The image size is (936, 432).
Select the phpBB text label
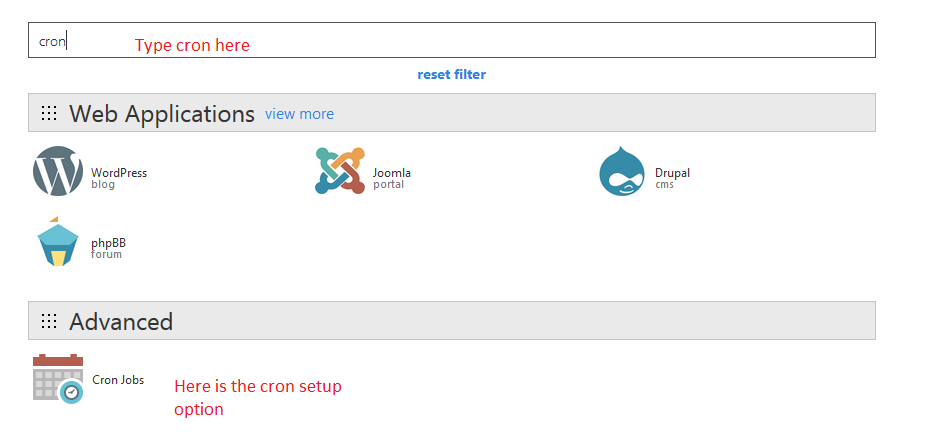pyautogui.click(x=108, y=243)
